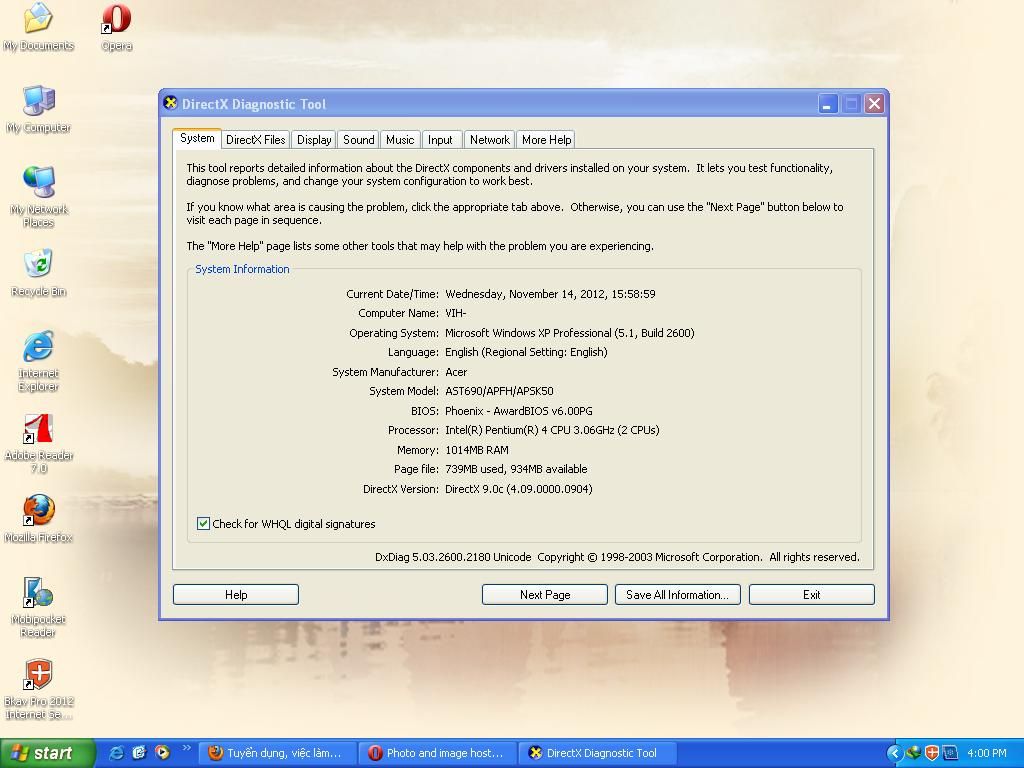Click the language value 'English (Regional Setting: English)'
The width and height of the screenshot is (1024, 768).
526,352
